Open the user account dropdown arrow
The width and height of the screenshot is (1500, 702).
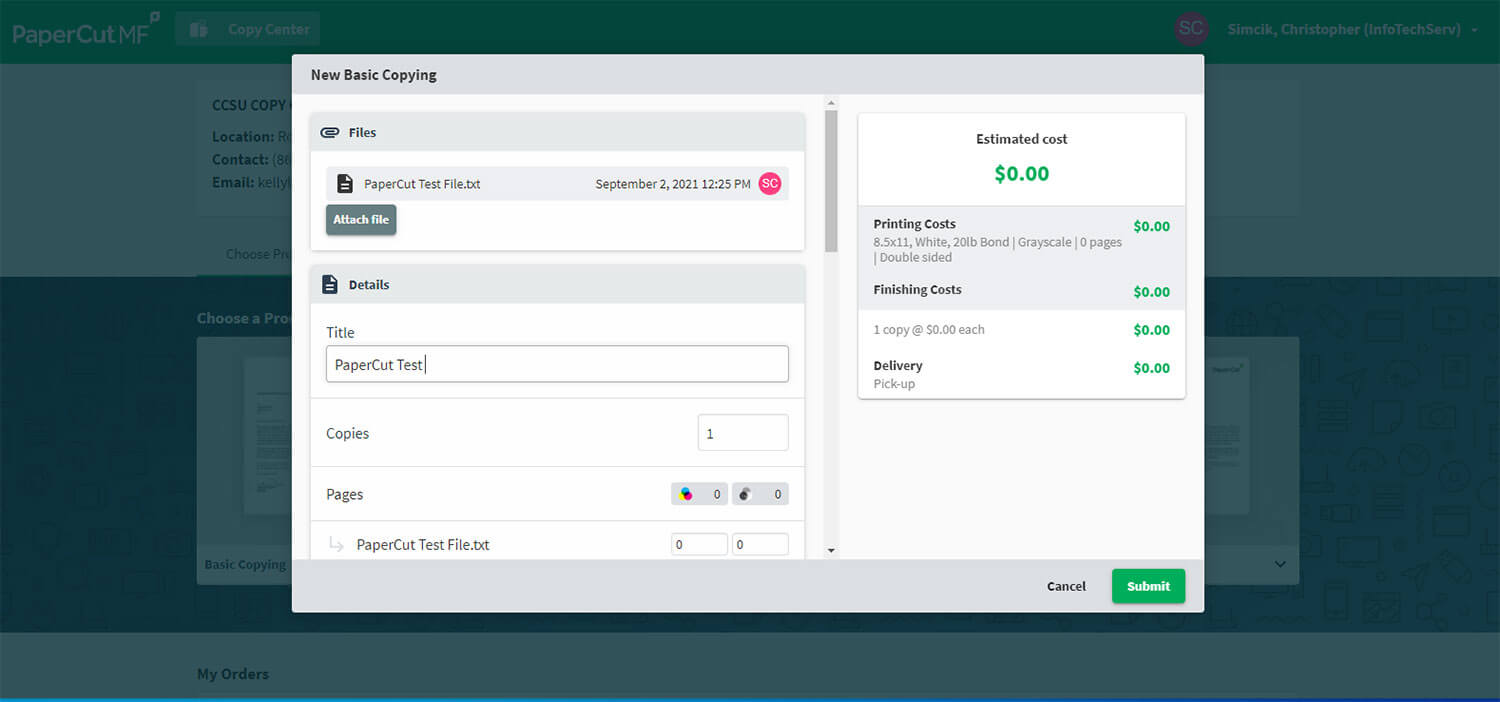pyautogui.click(x=1474, y=30)
